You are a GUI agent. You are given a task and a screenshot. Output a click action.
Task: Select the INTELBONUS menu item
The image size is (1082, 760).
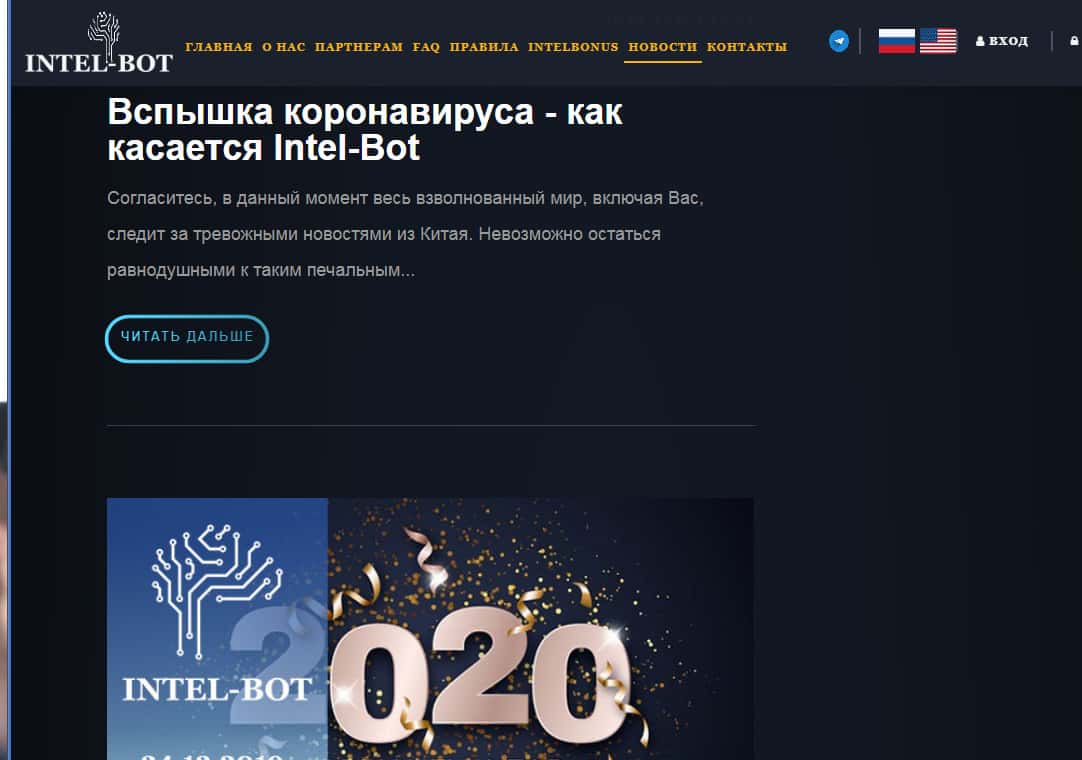(x=573, y=47)
